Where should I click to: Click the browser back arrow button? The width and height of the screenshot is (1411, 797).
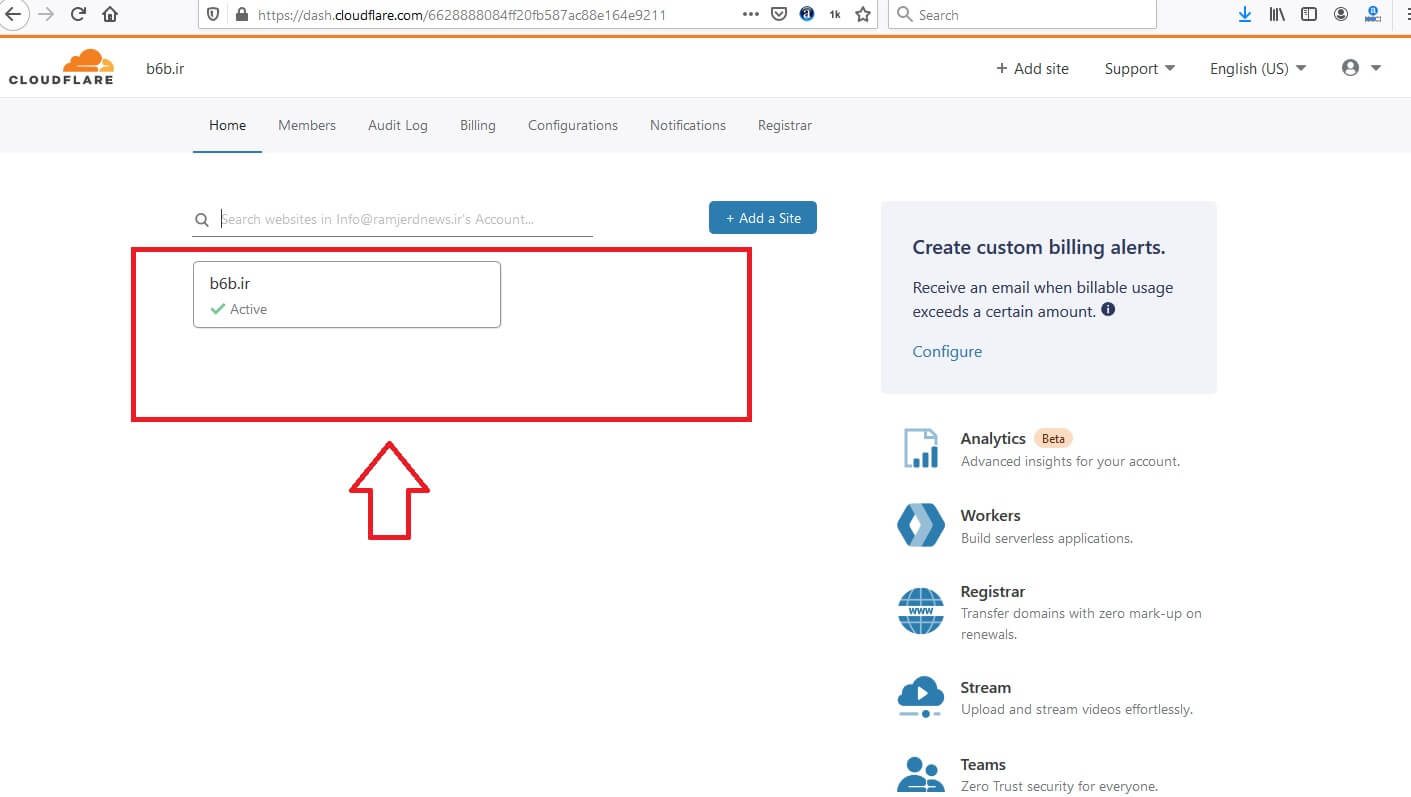tap(12, 14)
